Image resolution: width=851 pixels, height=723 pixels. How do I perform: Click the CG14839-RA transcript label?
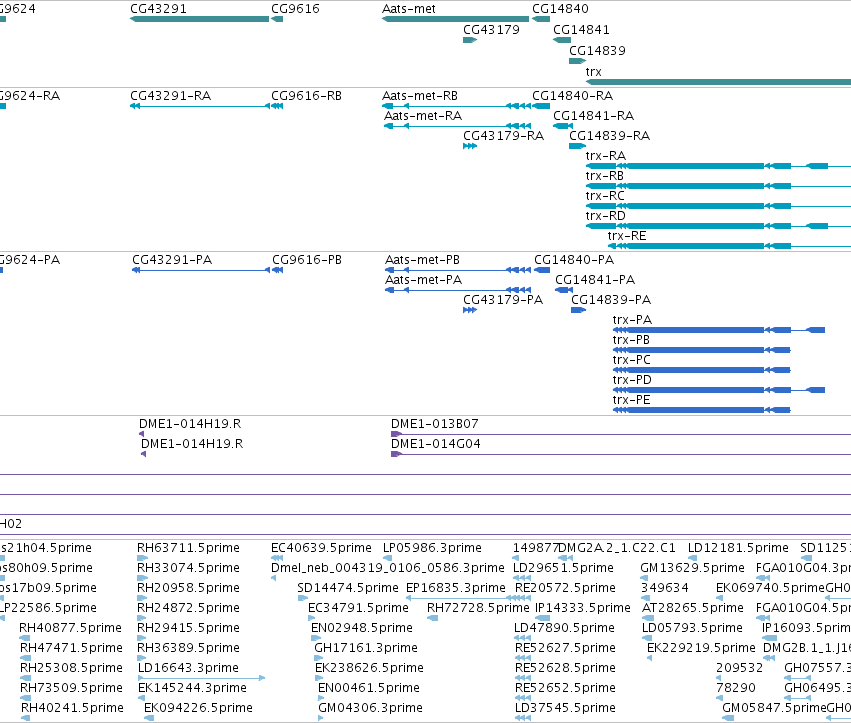coord(609,136)
